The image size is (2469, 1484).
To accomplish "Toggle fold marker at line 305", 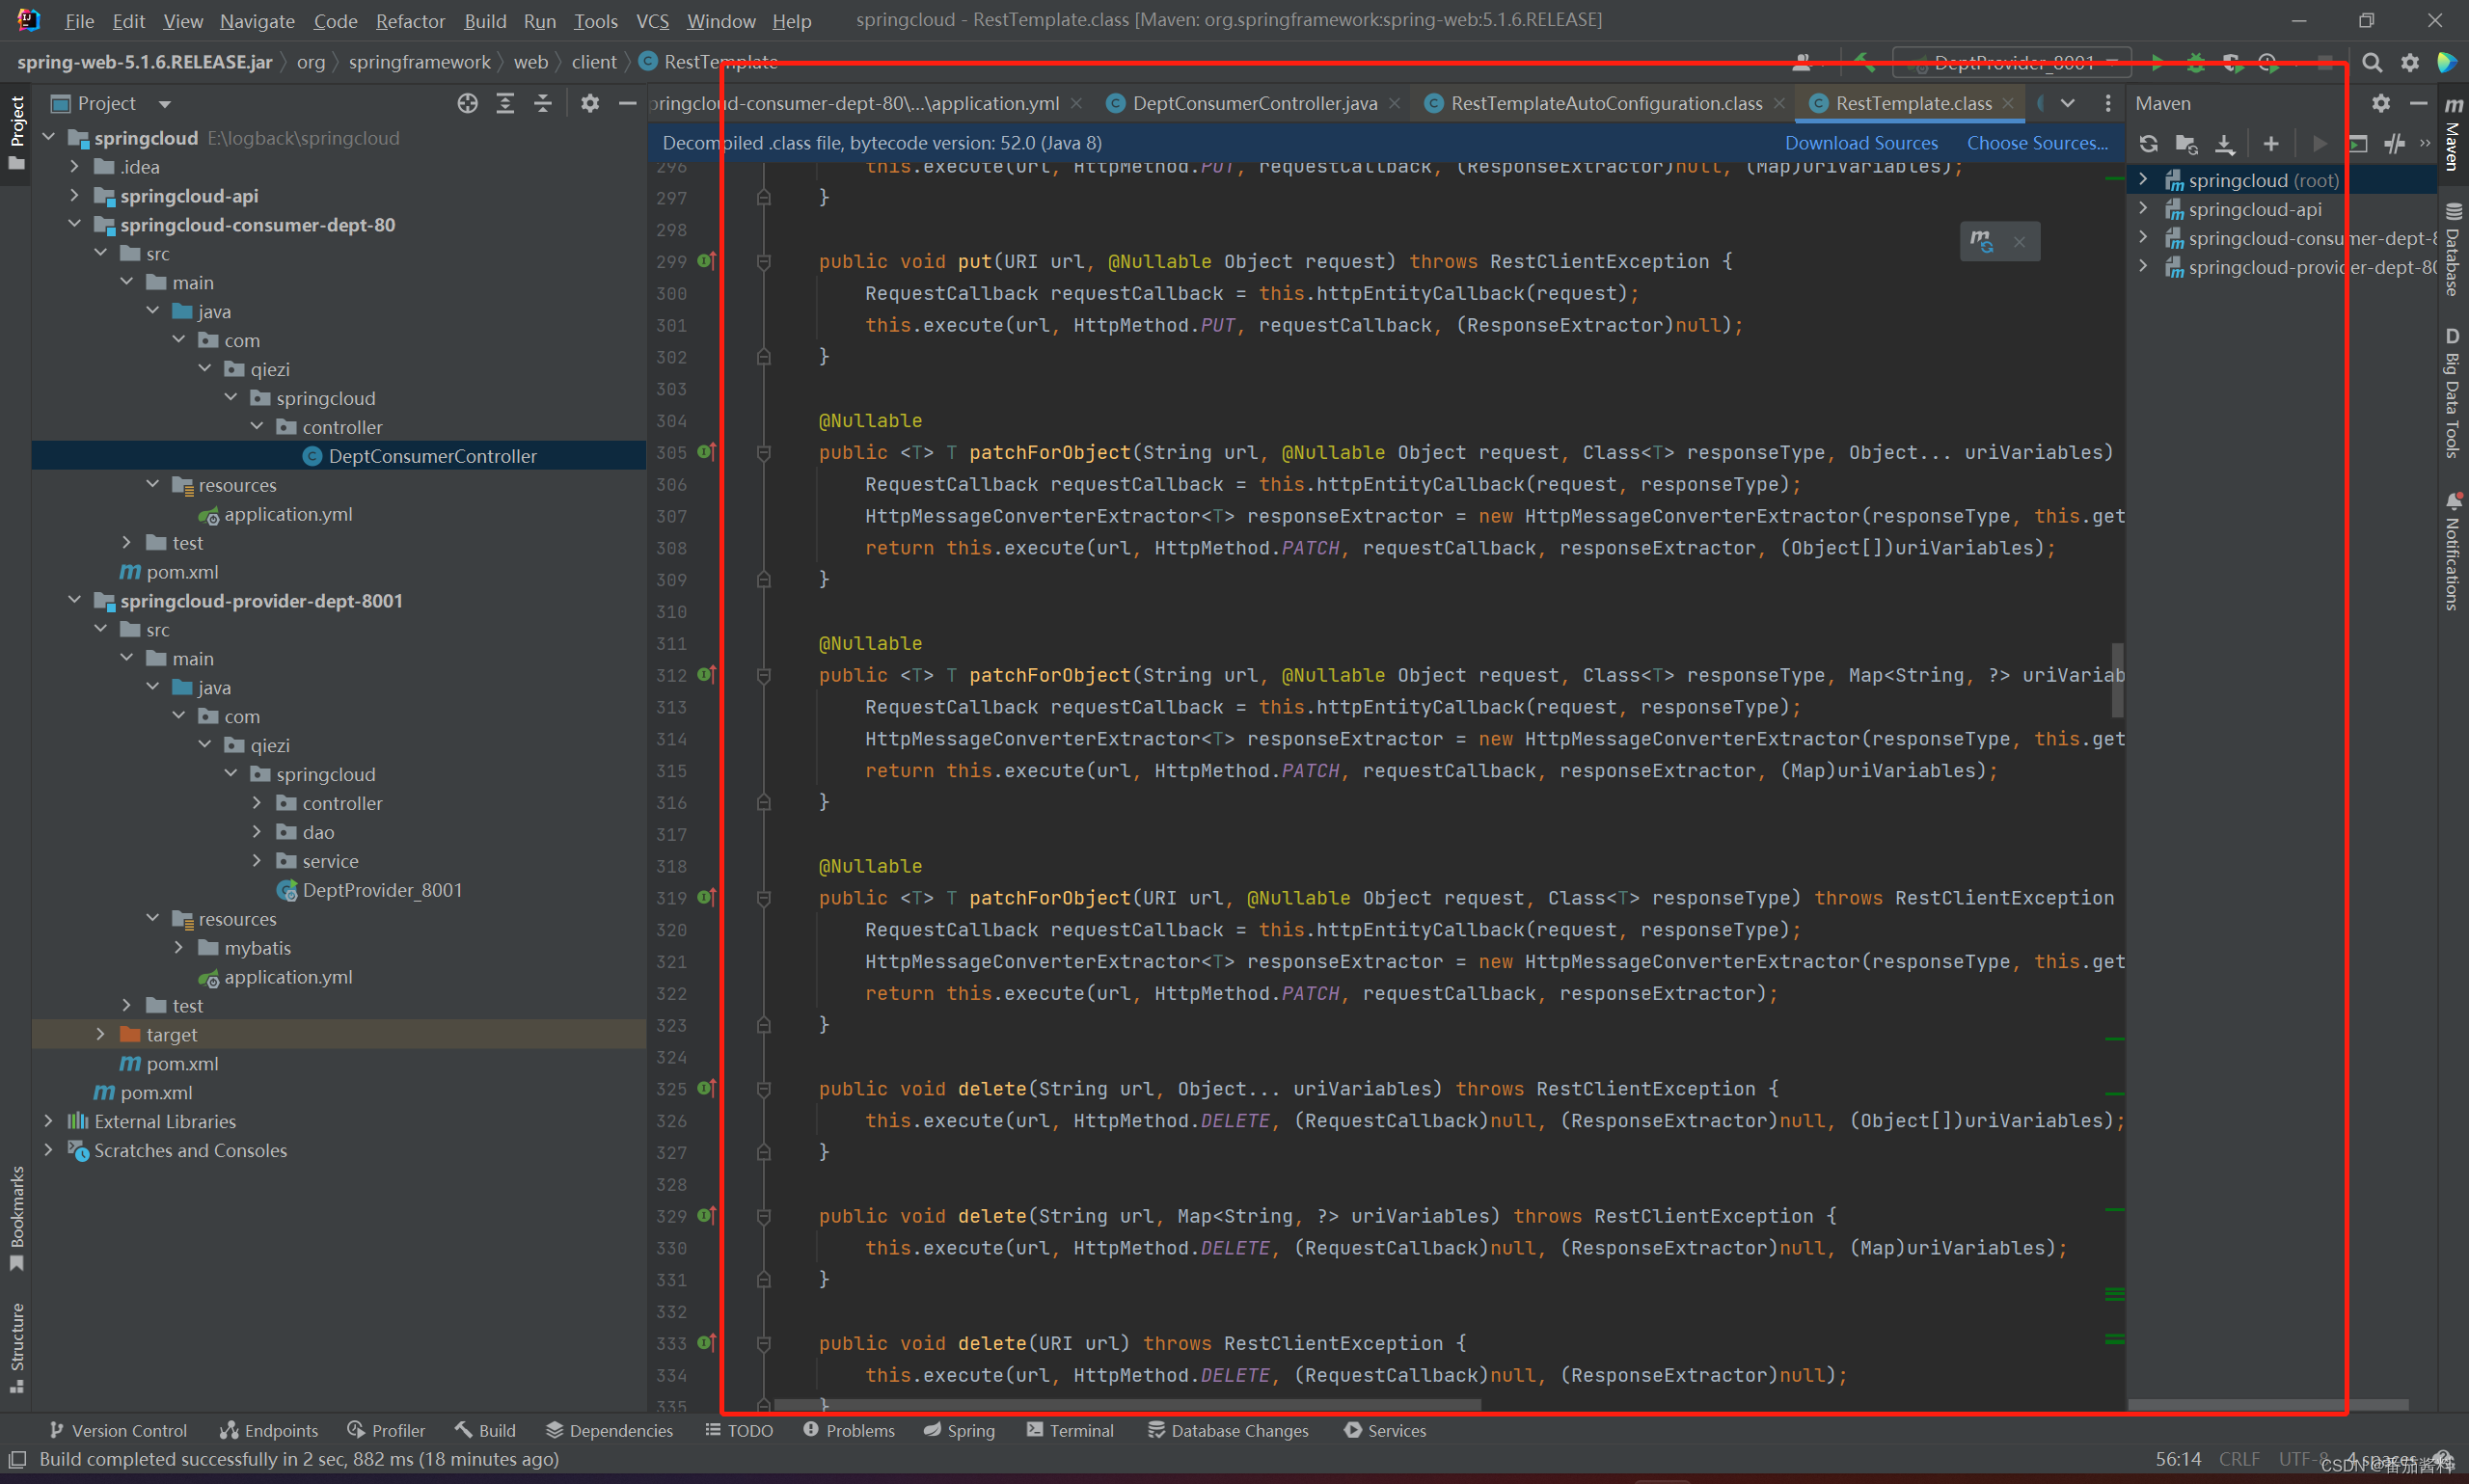I will point(764,453).
